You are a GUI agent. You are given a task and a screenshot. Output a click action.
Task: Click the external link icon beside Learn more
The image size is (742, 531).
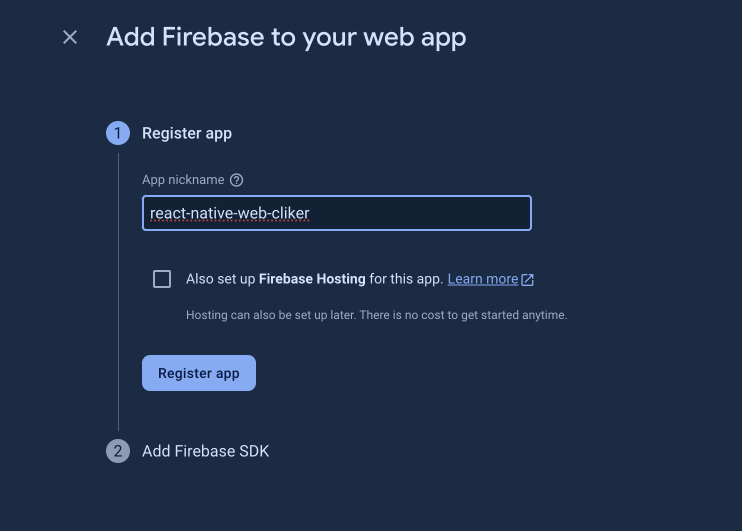coord(528,280)
